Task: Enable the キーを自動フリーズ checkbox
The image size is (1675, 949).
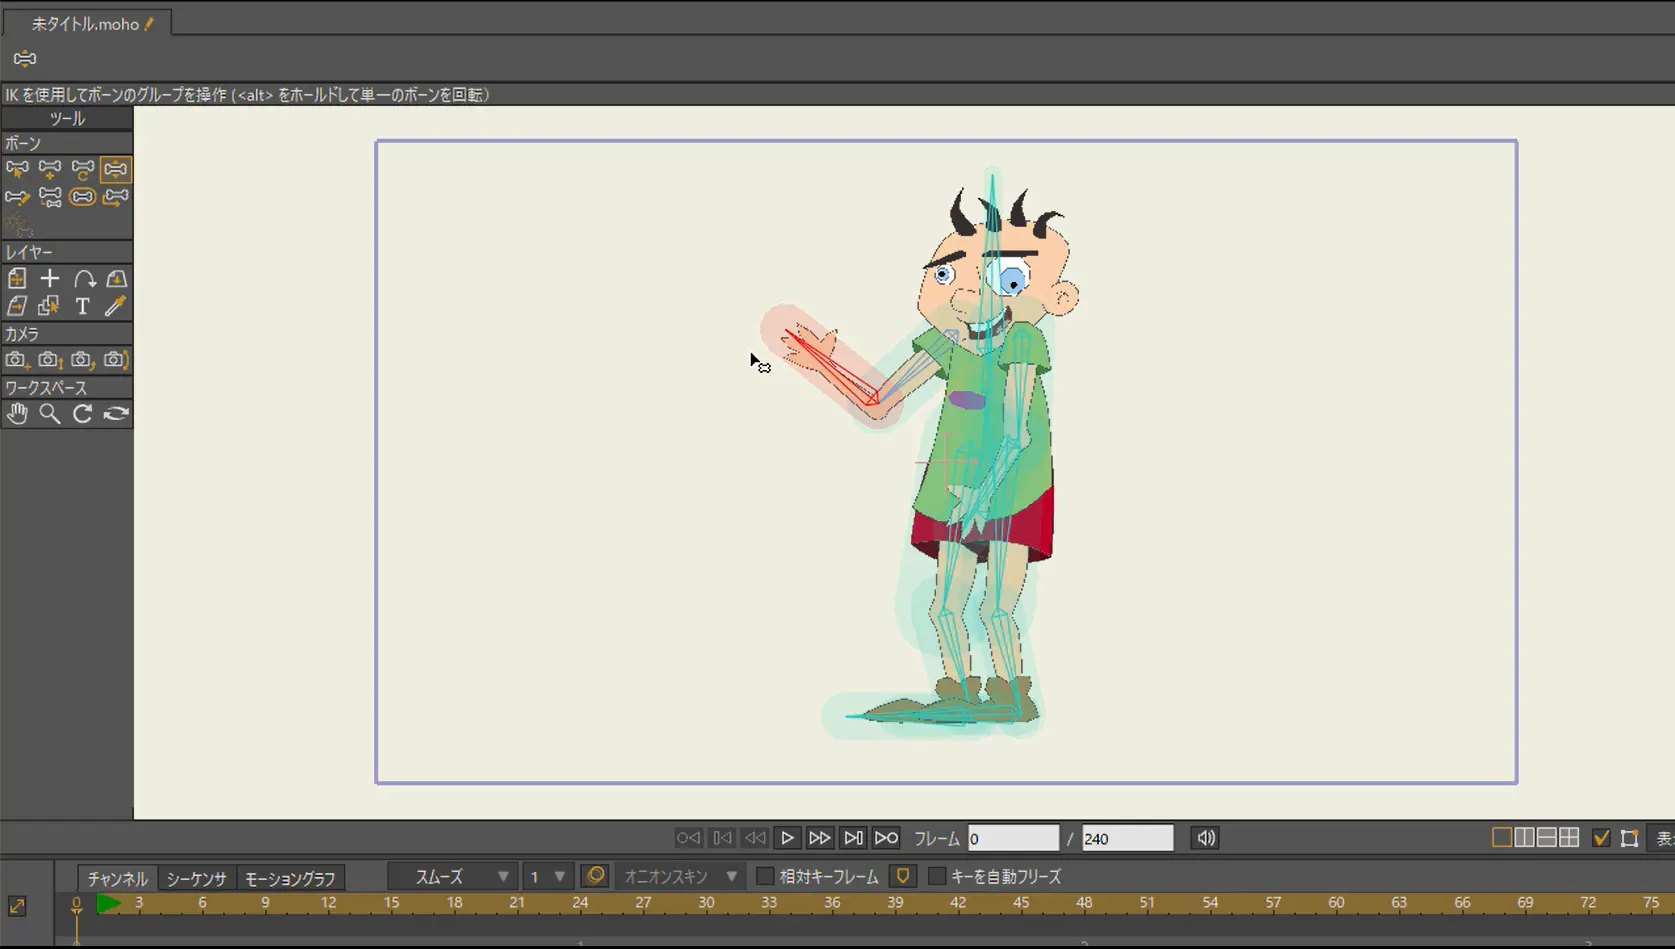Action: (x=936, y=877)
